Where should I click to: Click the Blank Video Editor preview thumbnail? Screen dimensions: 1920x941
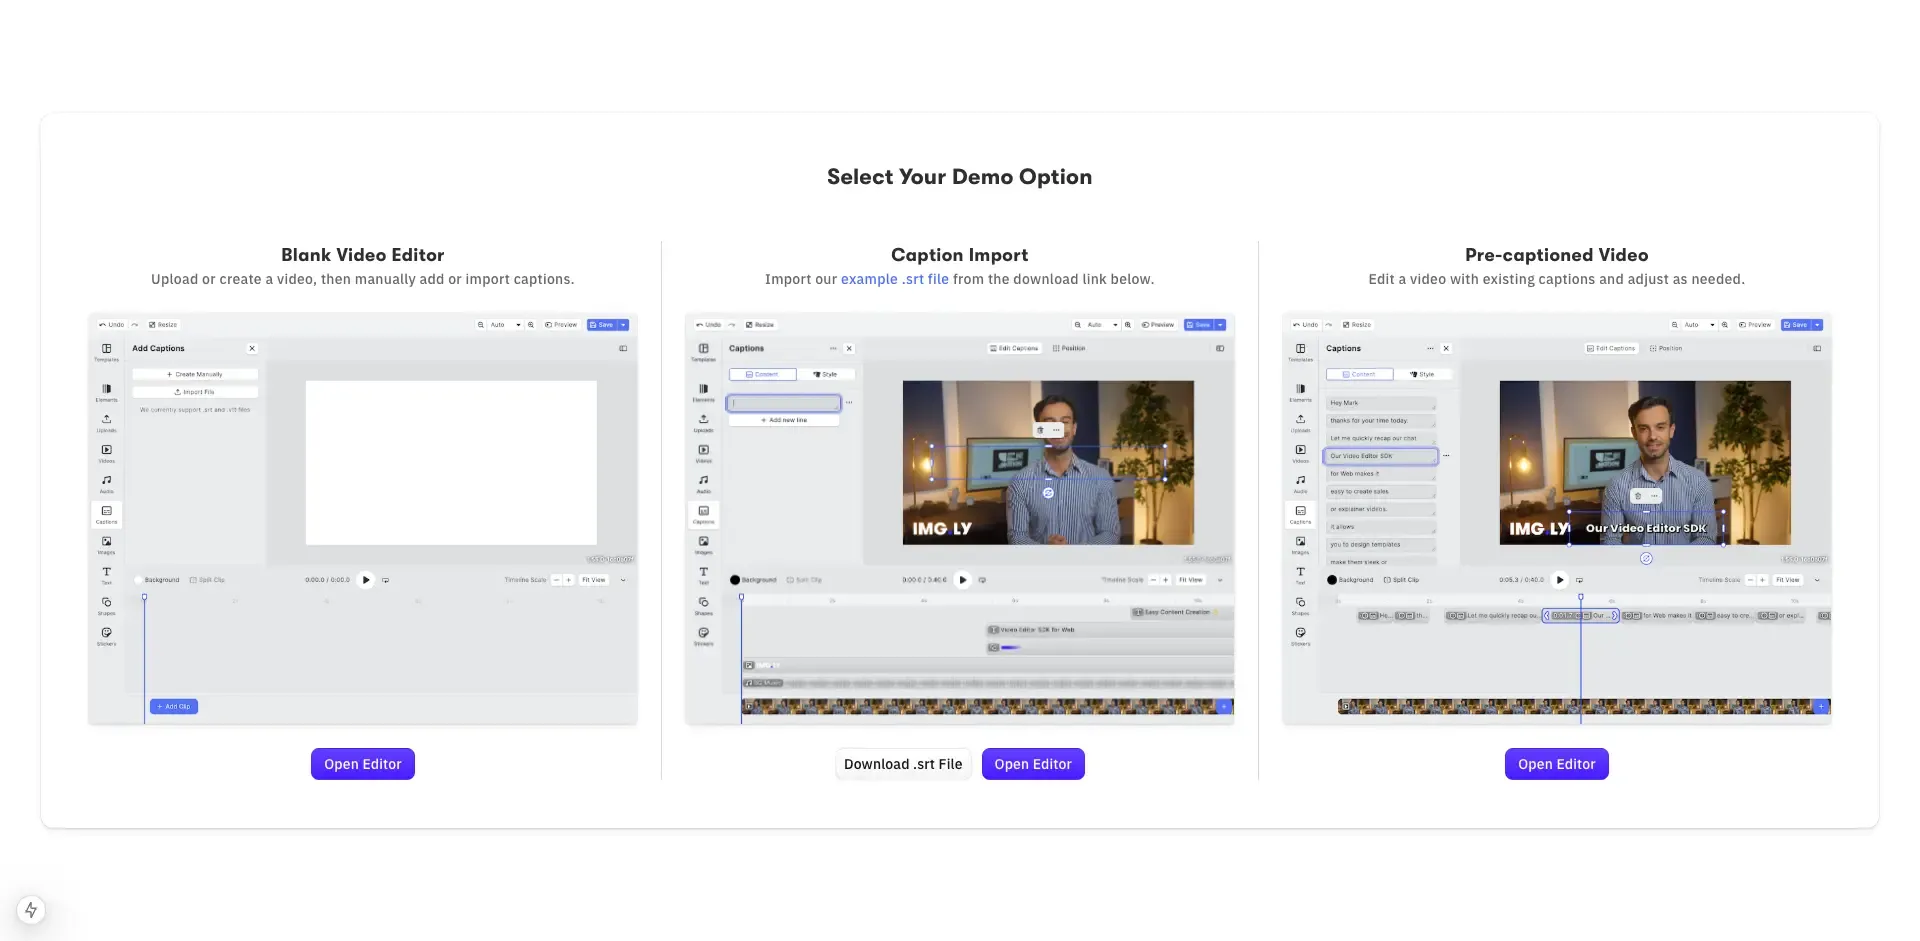click(363, 519)
